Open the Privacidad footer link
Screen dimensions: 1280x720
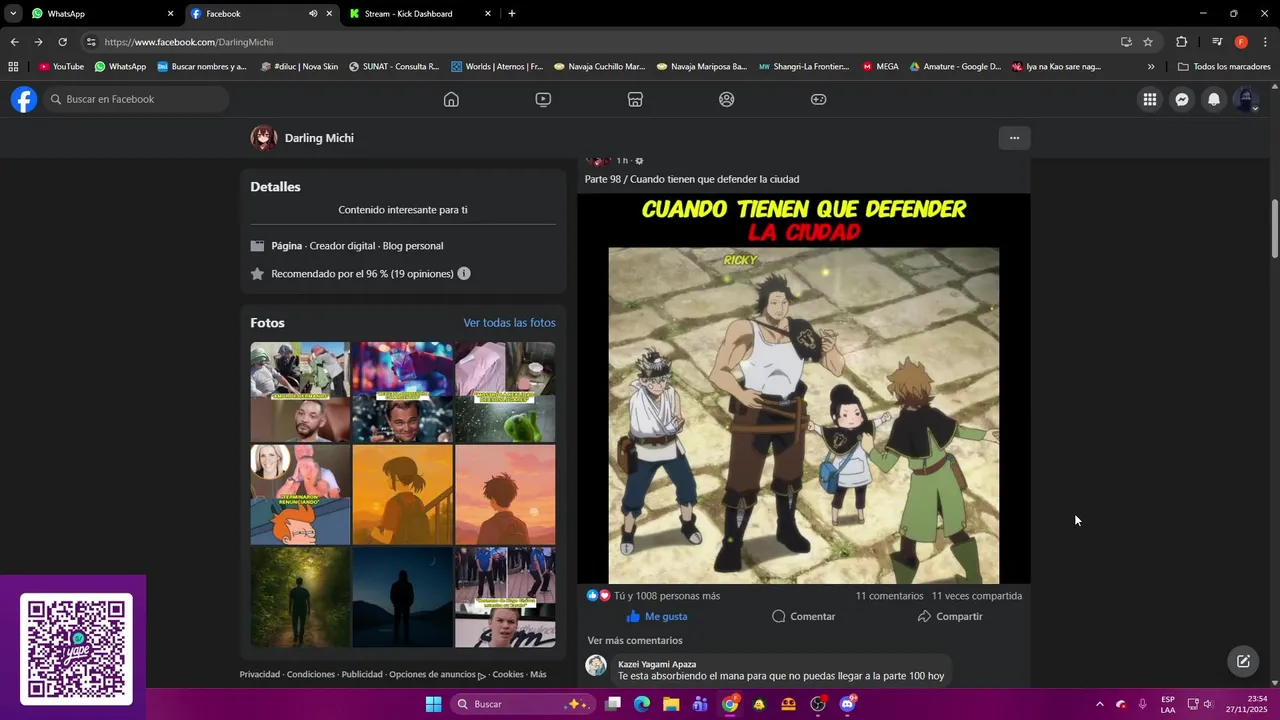point(260,674)
